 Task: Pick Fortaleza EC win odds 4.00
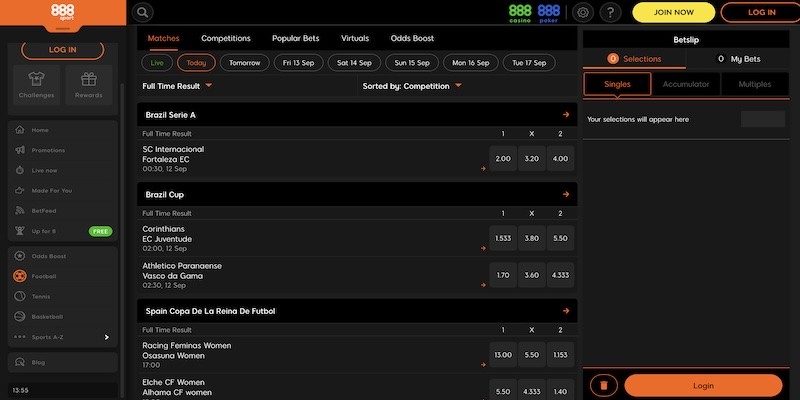point(560,159)
